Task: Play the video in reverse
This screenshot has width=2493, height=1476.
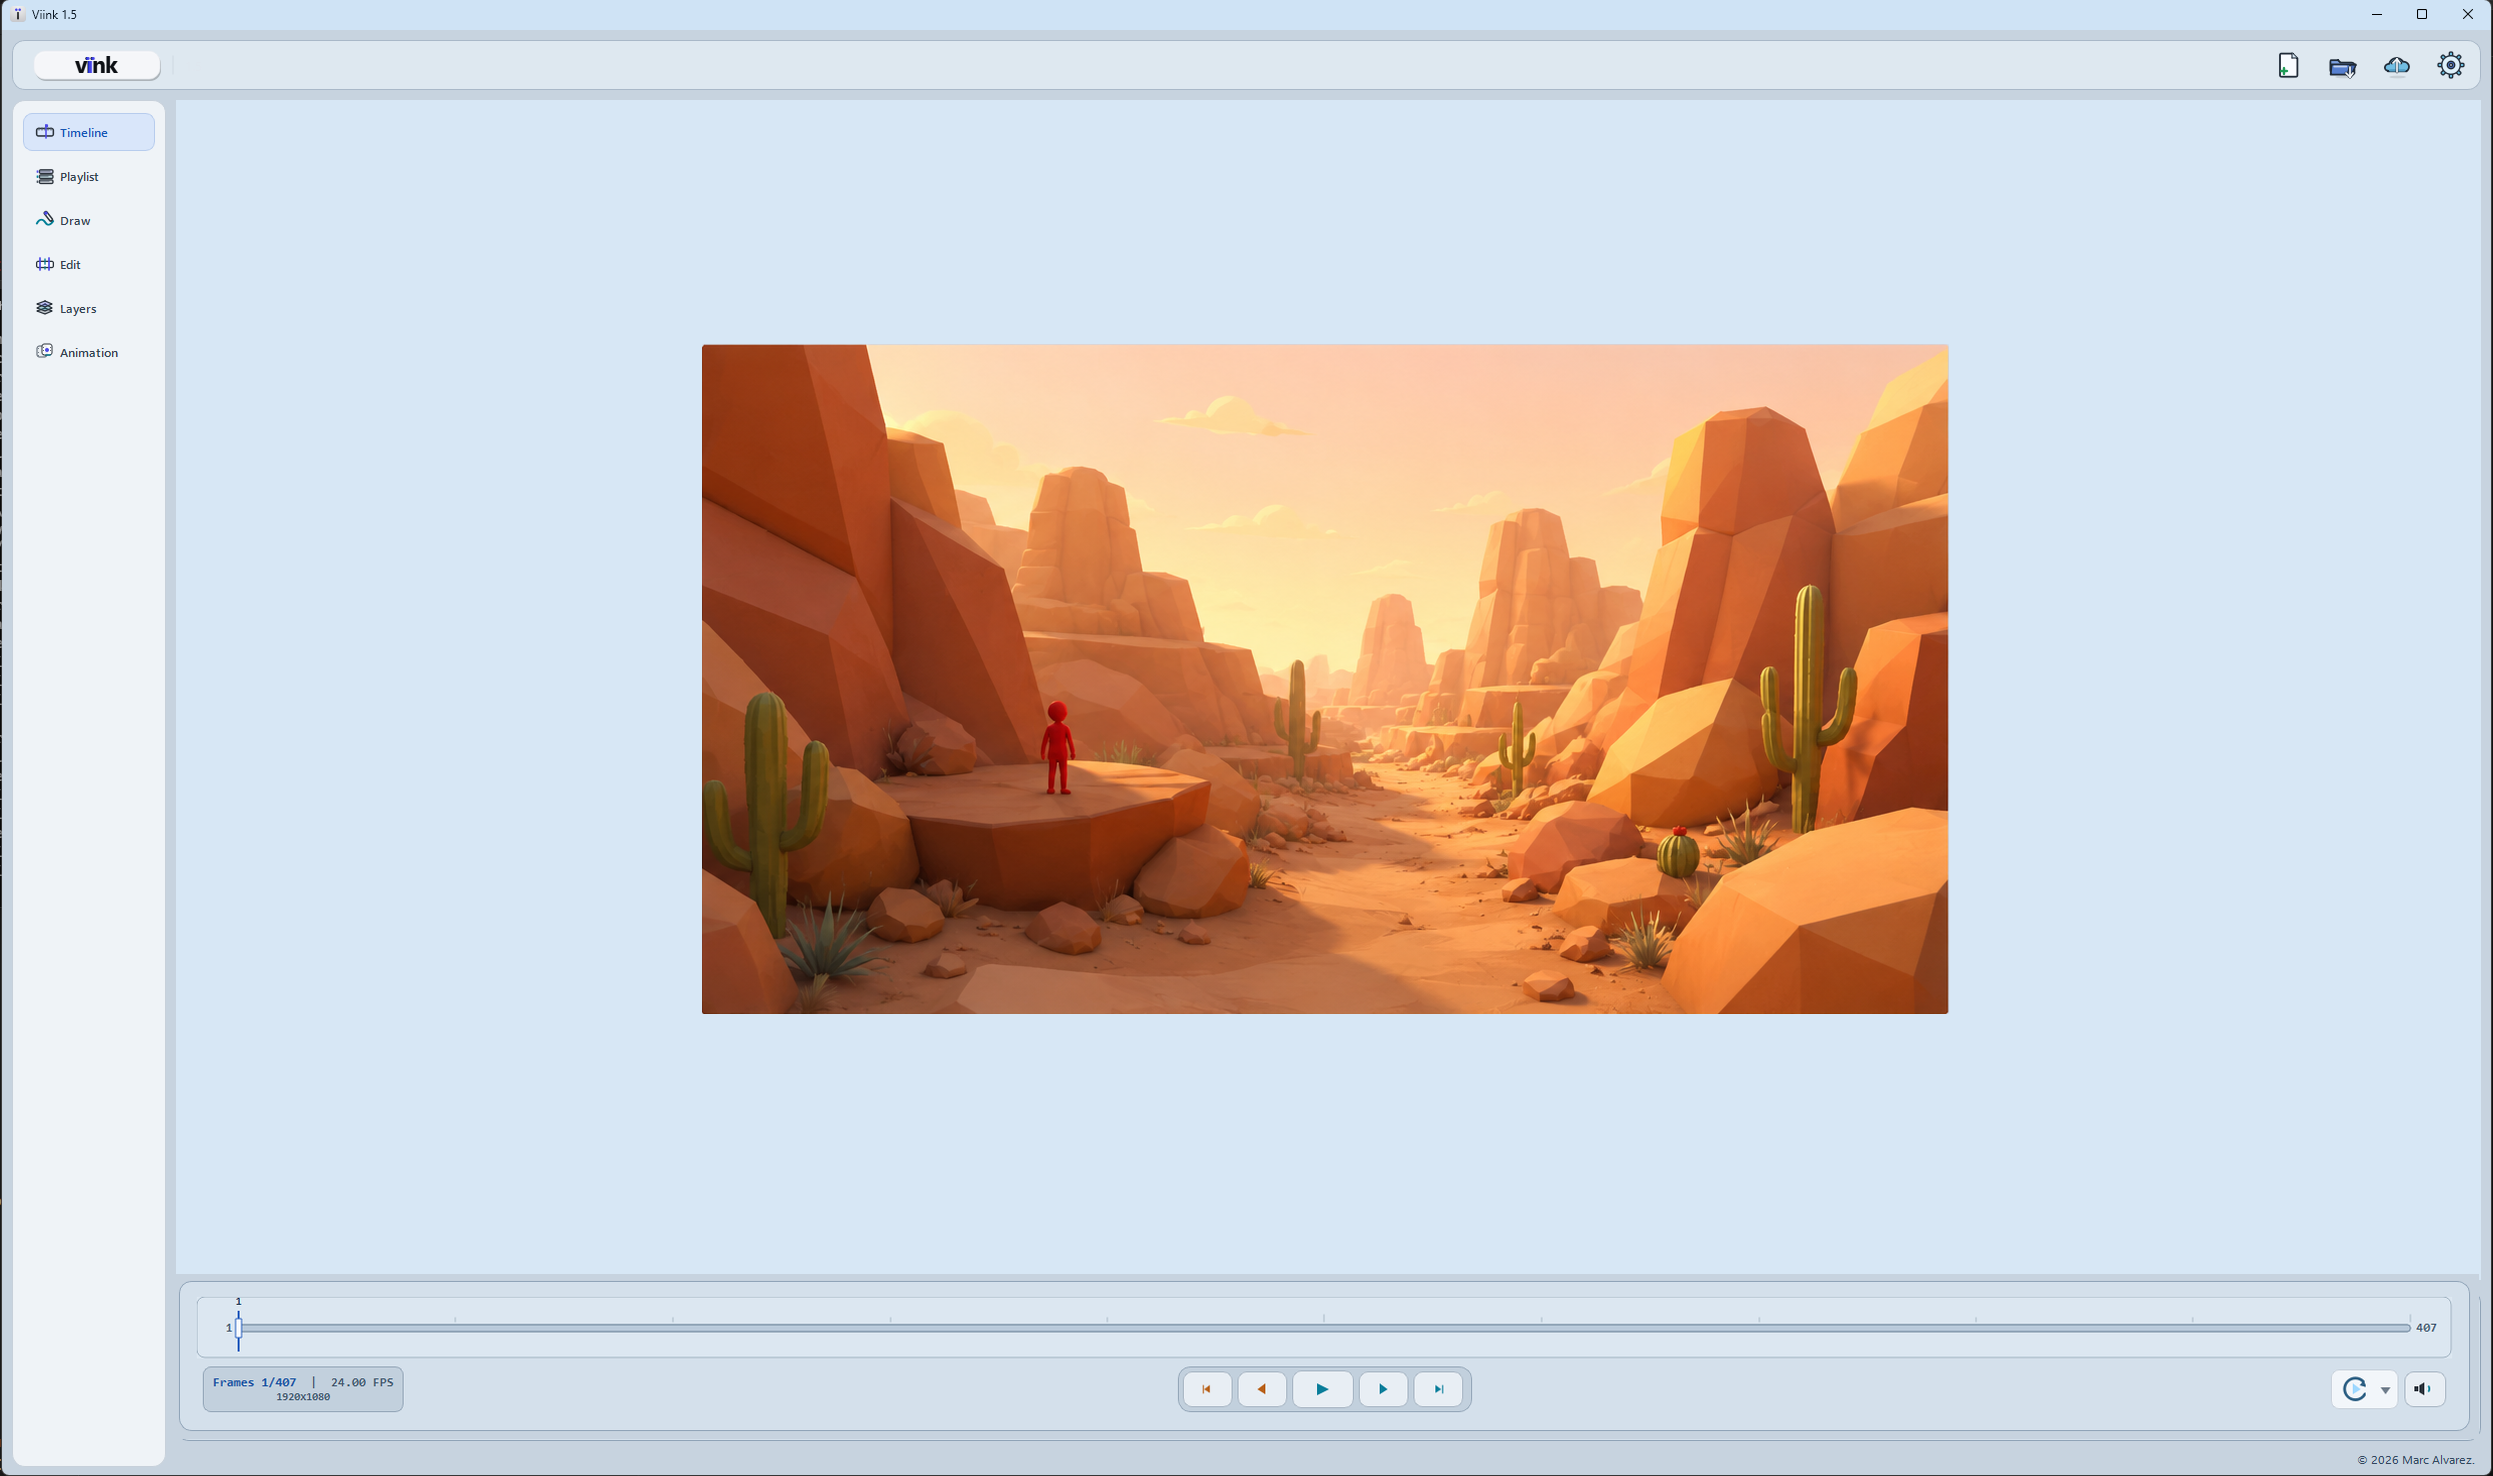Action: [x=1262, y=1388]
